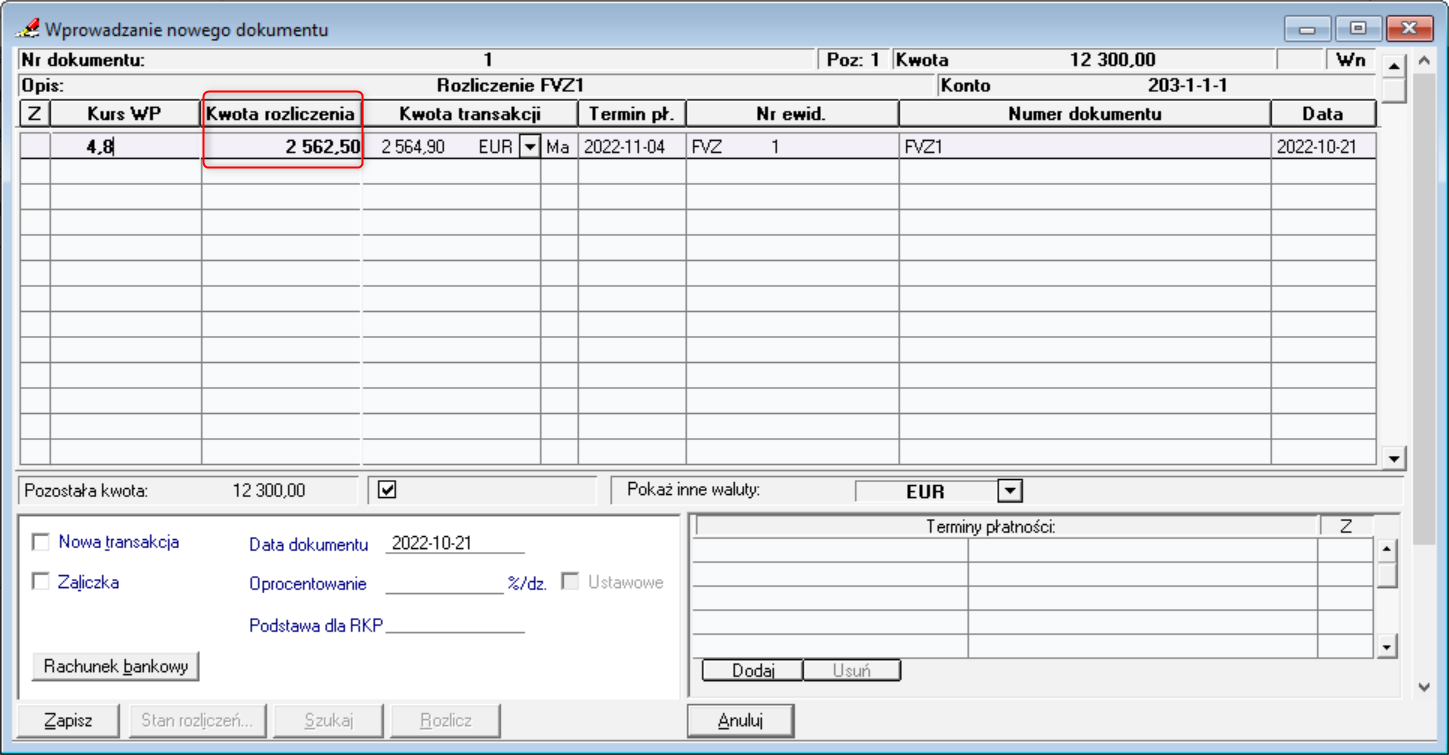Click the Numer dokumentu column header
Image resolution: width=1449 pixels, height=755 pixels.
[1085, 113]
